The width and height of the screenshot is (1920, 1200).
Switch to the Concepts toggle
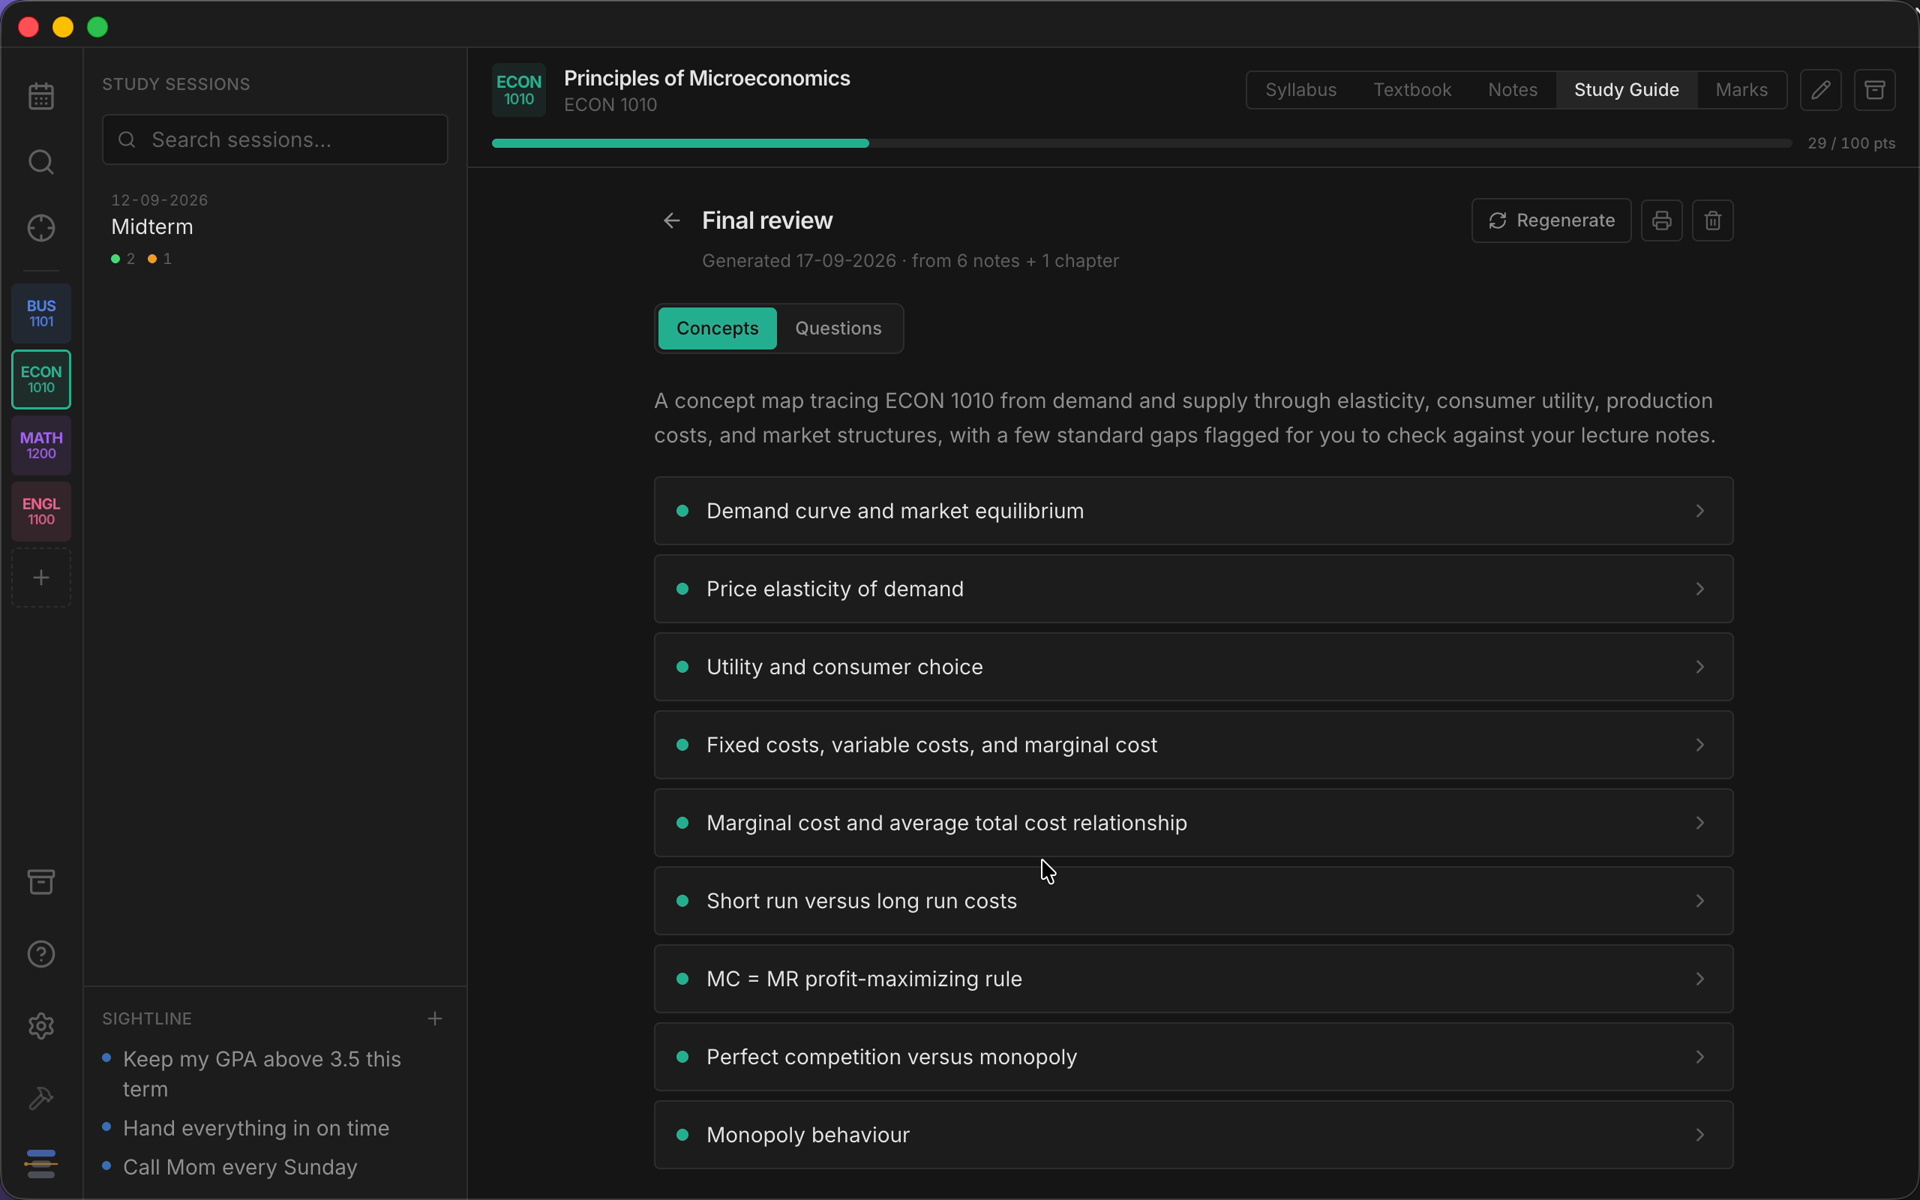click(x=717, y=328)
